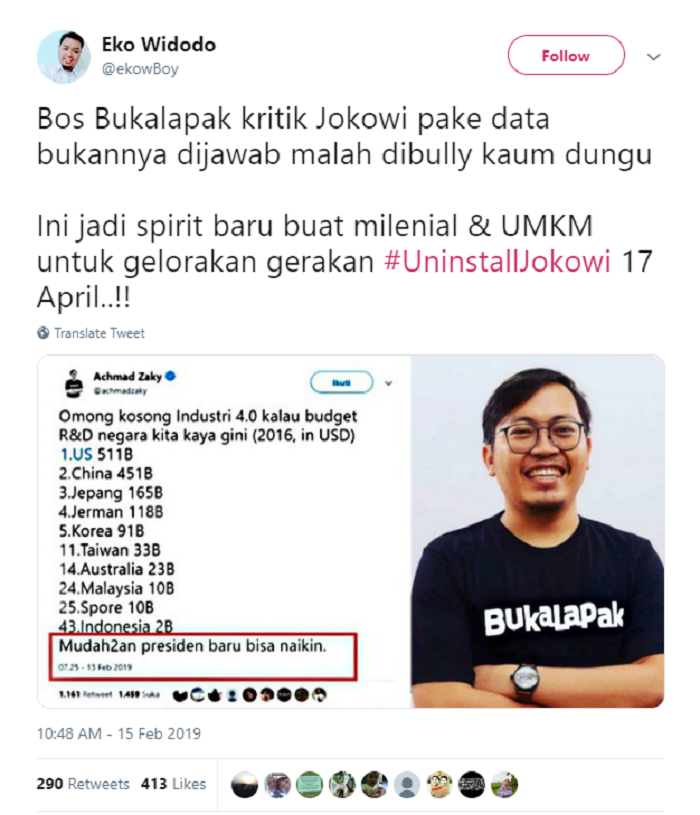700x815 pixels.
Task: Open the first liker's dark avatar
Action: [244, 784]
